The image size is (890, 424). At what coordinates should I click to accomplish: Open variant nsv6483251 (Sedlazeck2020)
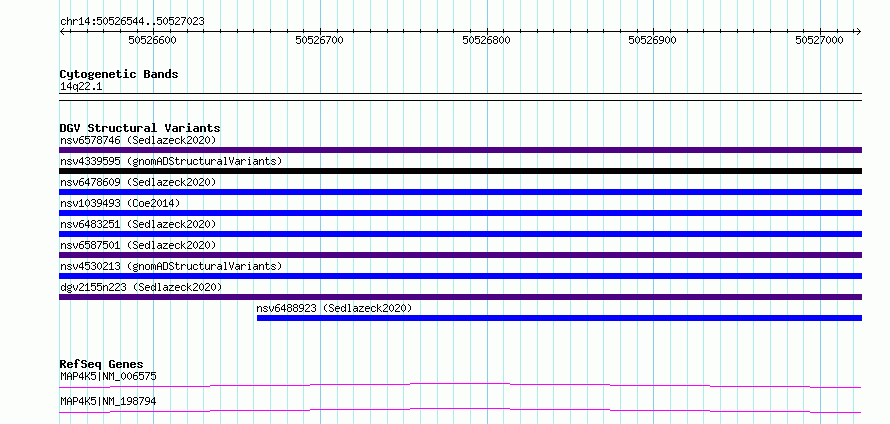coord(138,224)
